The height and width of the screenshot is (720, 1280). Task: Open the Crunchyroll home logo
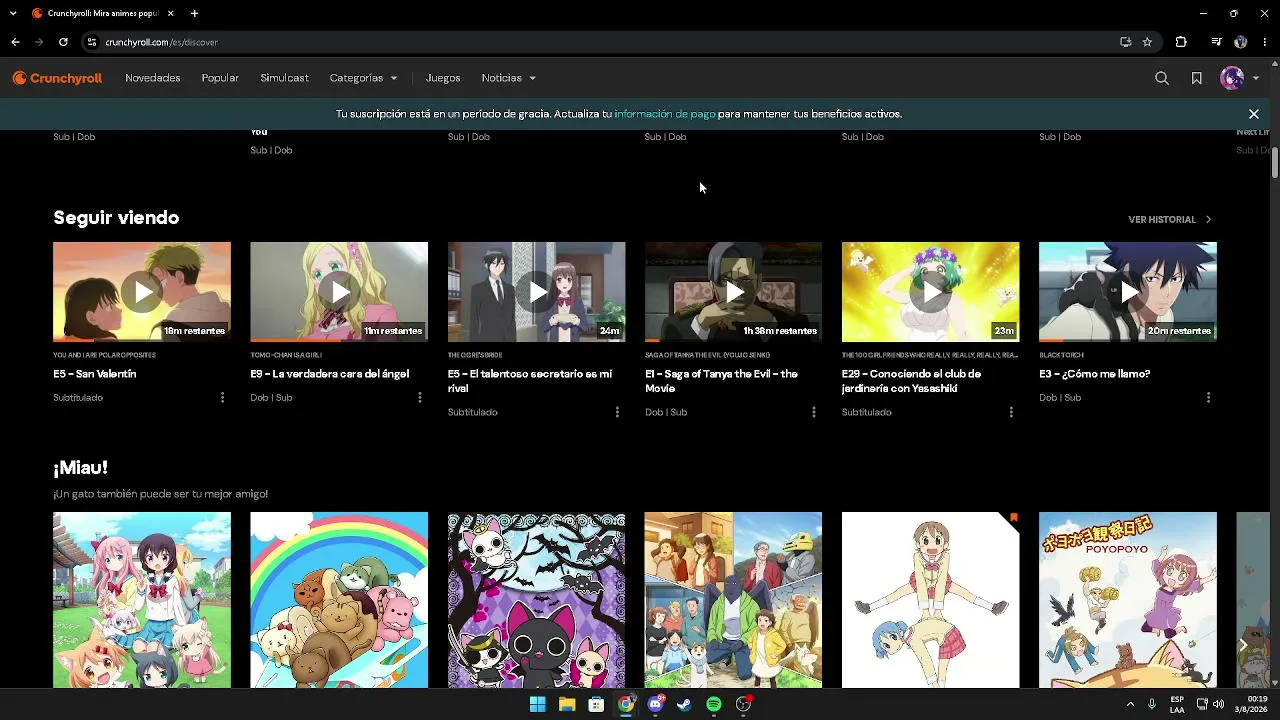point(57,78)
